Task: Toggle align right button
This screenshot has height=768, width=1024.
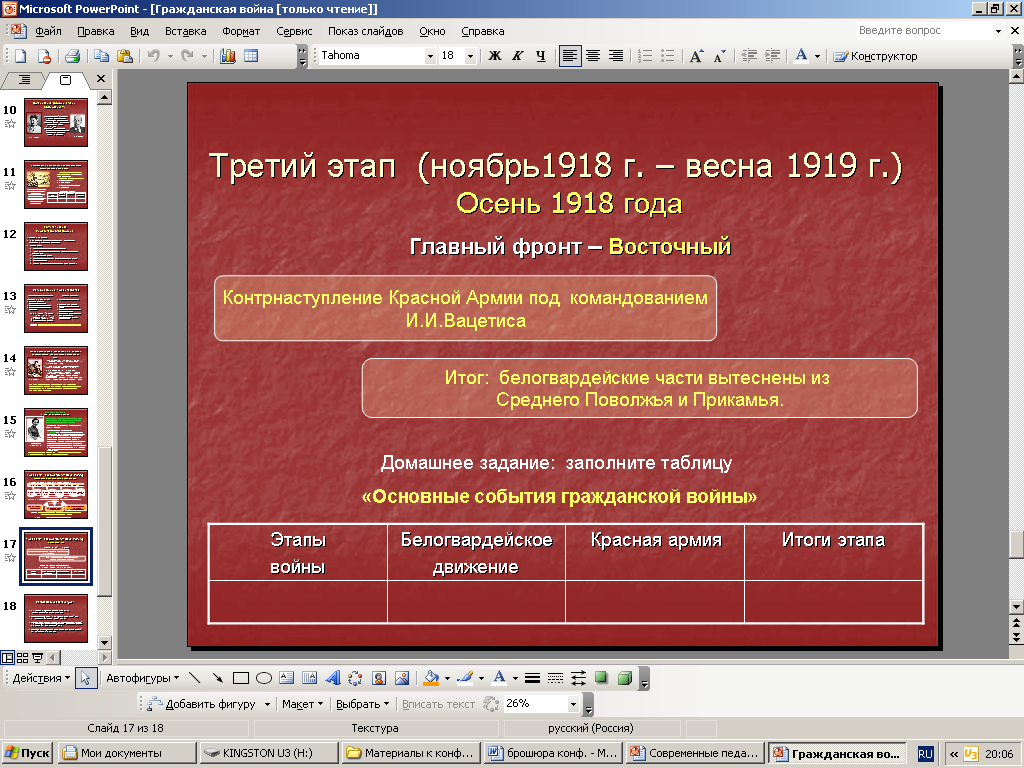Action: (616, 56)
